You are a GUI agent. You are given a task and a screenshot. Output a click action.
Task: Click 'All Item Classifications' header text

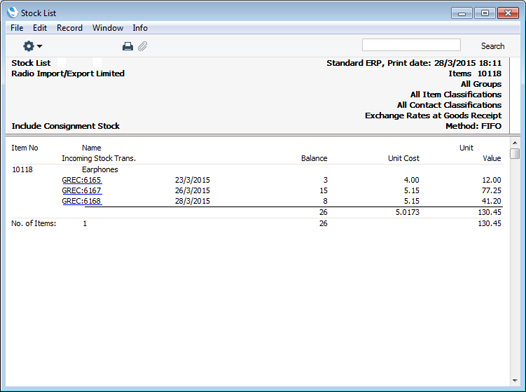pyautogui.click(x=456, y=95)
